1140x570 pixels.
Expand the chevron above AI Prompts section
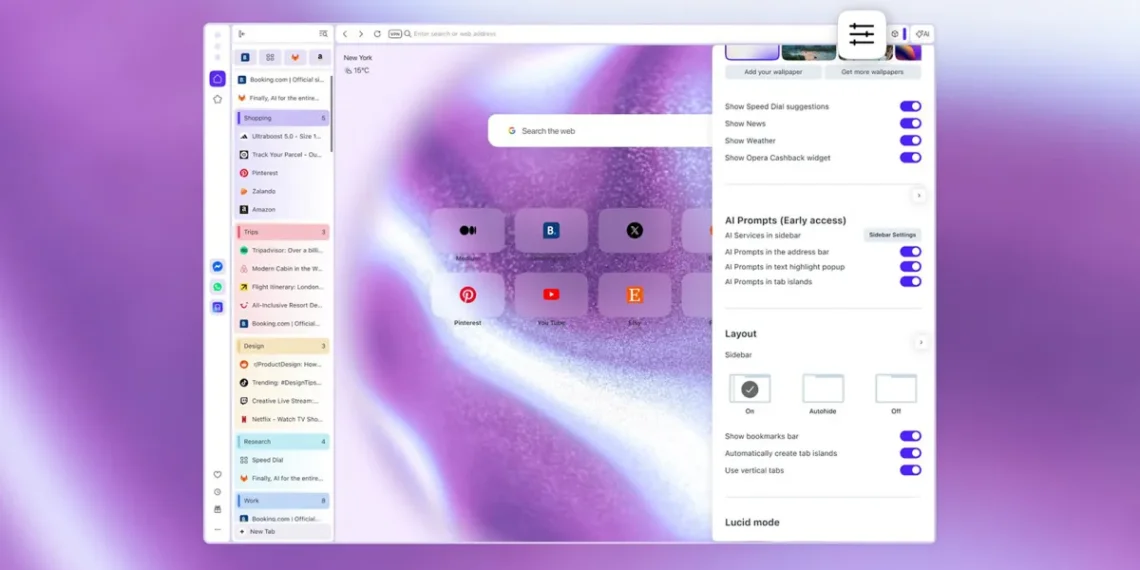tap(919, 196)
